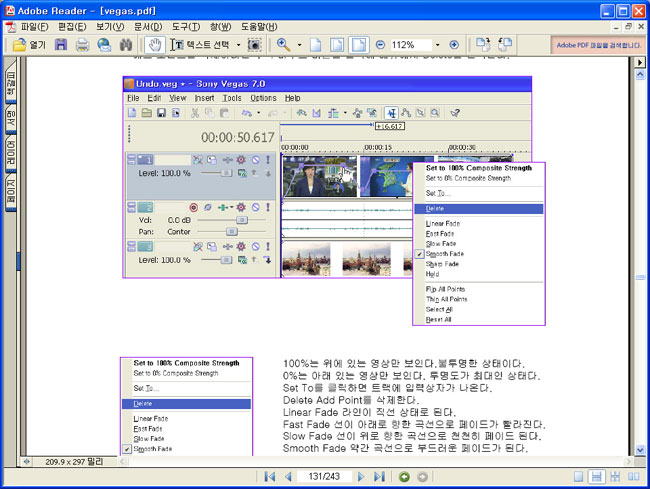
Task: Open the 파일(F) menu
Action: point(34,27)
